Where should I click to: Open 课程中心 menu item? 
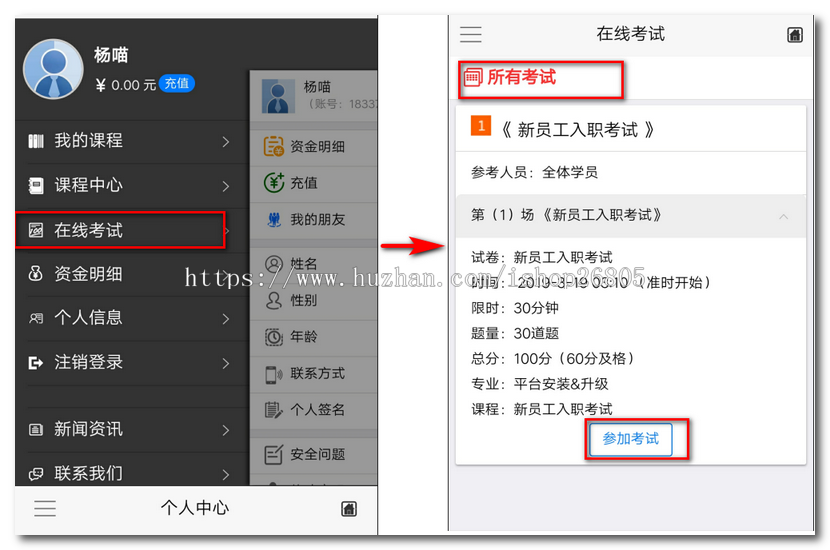(x=132, y=186)
